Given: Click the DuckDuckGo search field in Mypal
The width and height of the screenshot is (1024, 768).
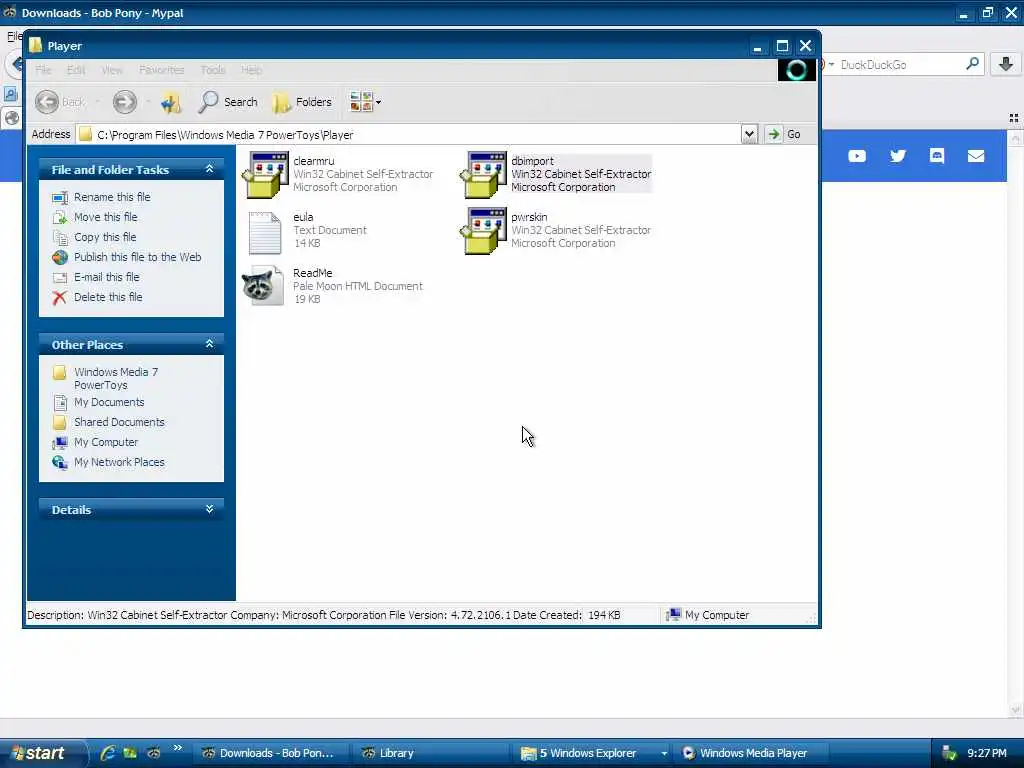Looking at the screenshot, I should [899, 65].
